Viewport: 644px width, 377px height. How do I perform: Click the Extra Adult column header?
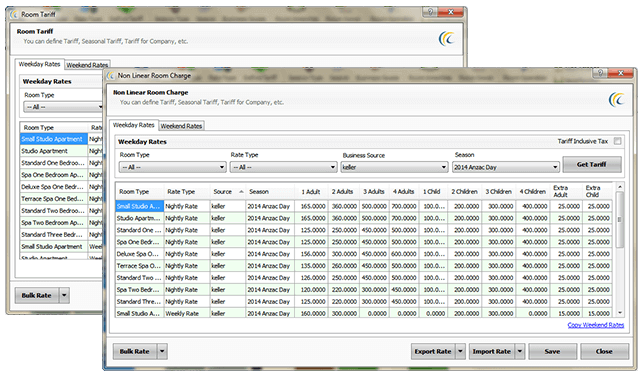pyautogui.click(x=565, y=191)
